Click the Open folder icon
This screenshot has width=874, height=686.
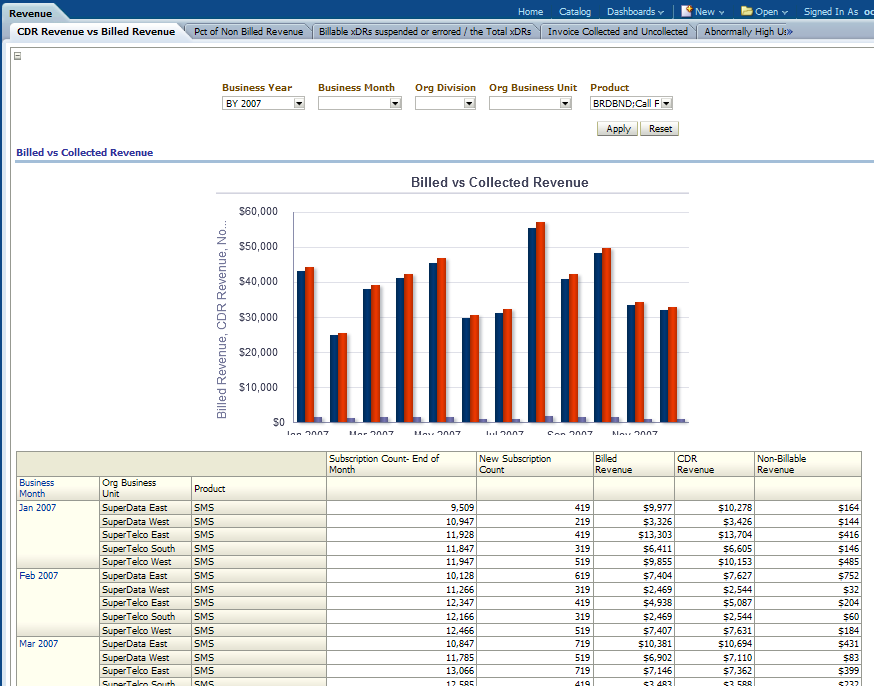[747, 11]
